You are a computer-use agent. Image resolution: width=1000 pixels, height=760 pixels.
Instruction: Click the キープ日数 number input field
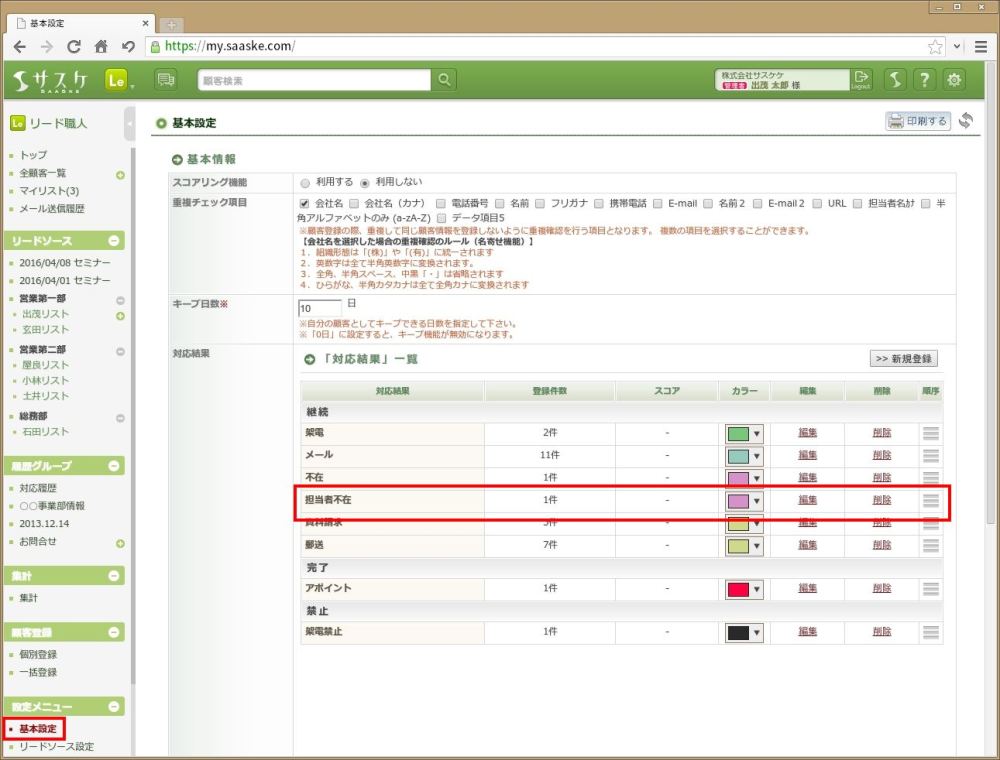click(320, 308)
